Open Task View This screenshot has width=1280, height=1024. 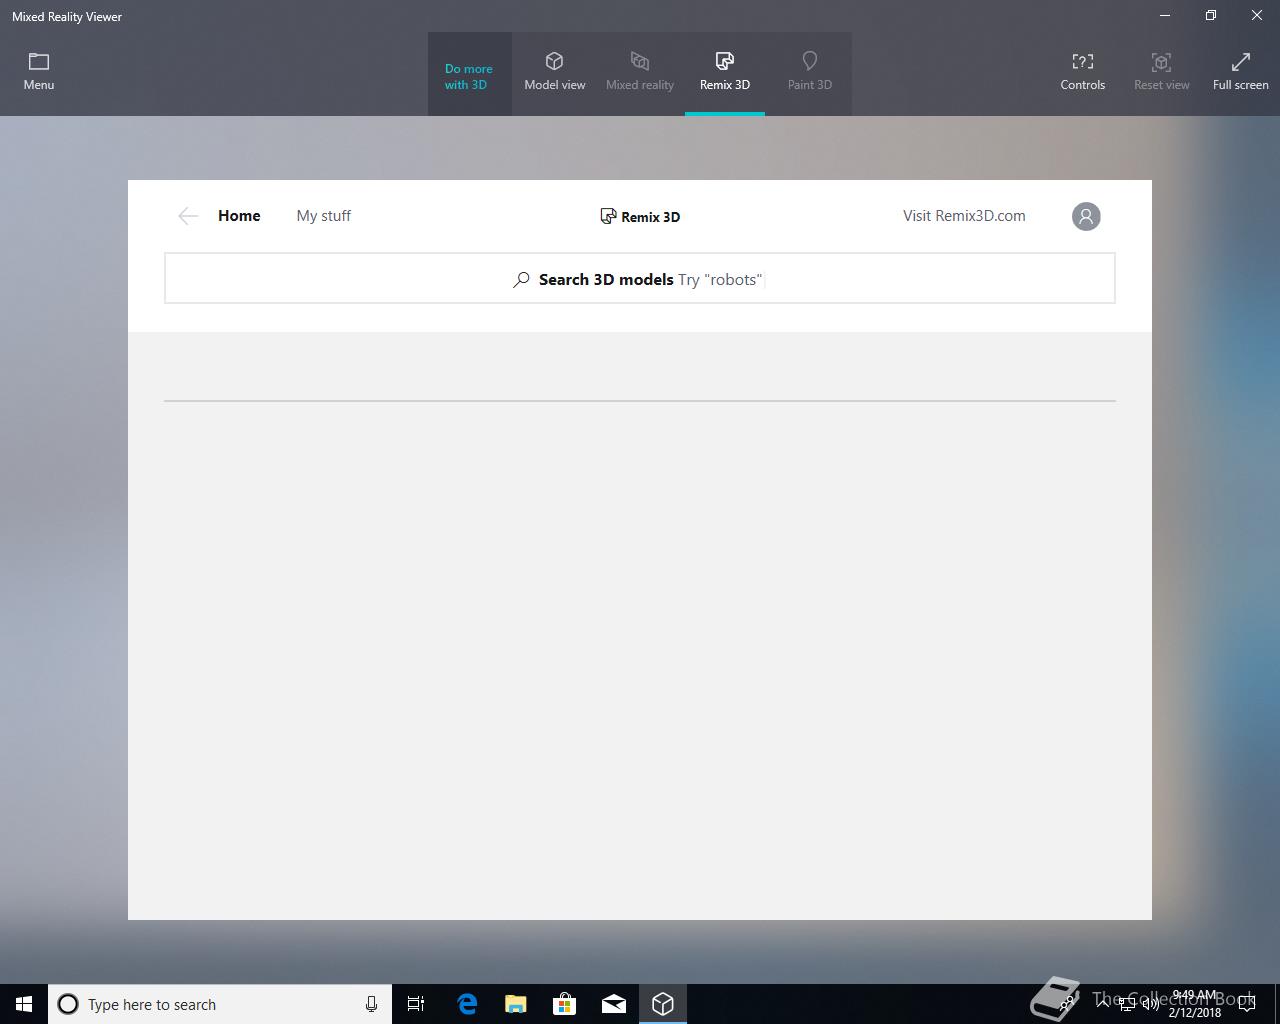tap(416, 1004)
